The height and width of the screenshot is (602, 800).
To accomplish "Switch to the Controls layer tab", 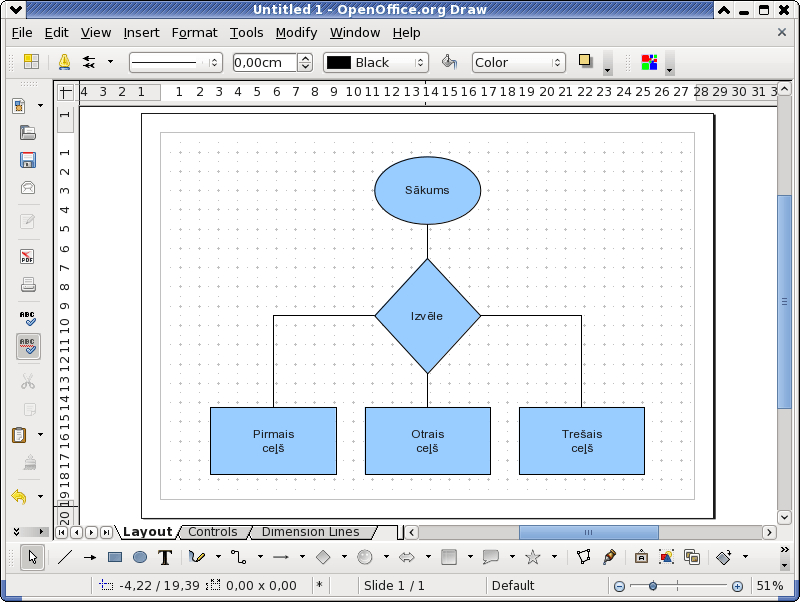I will coord(213,532).
